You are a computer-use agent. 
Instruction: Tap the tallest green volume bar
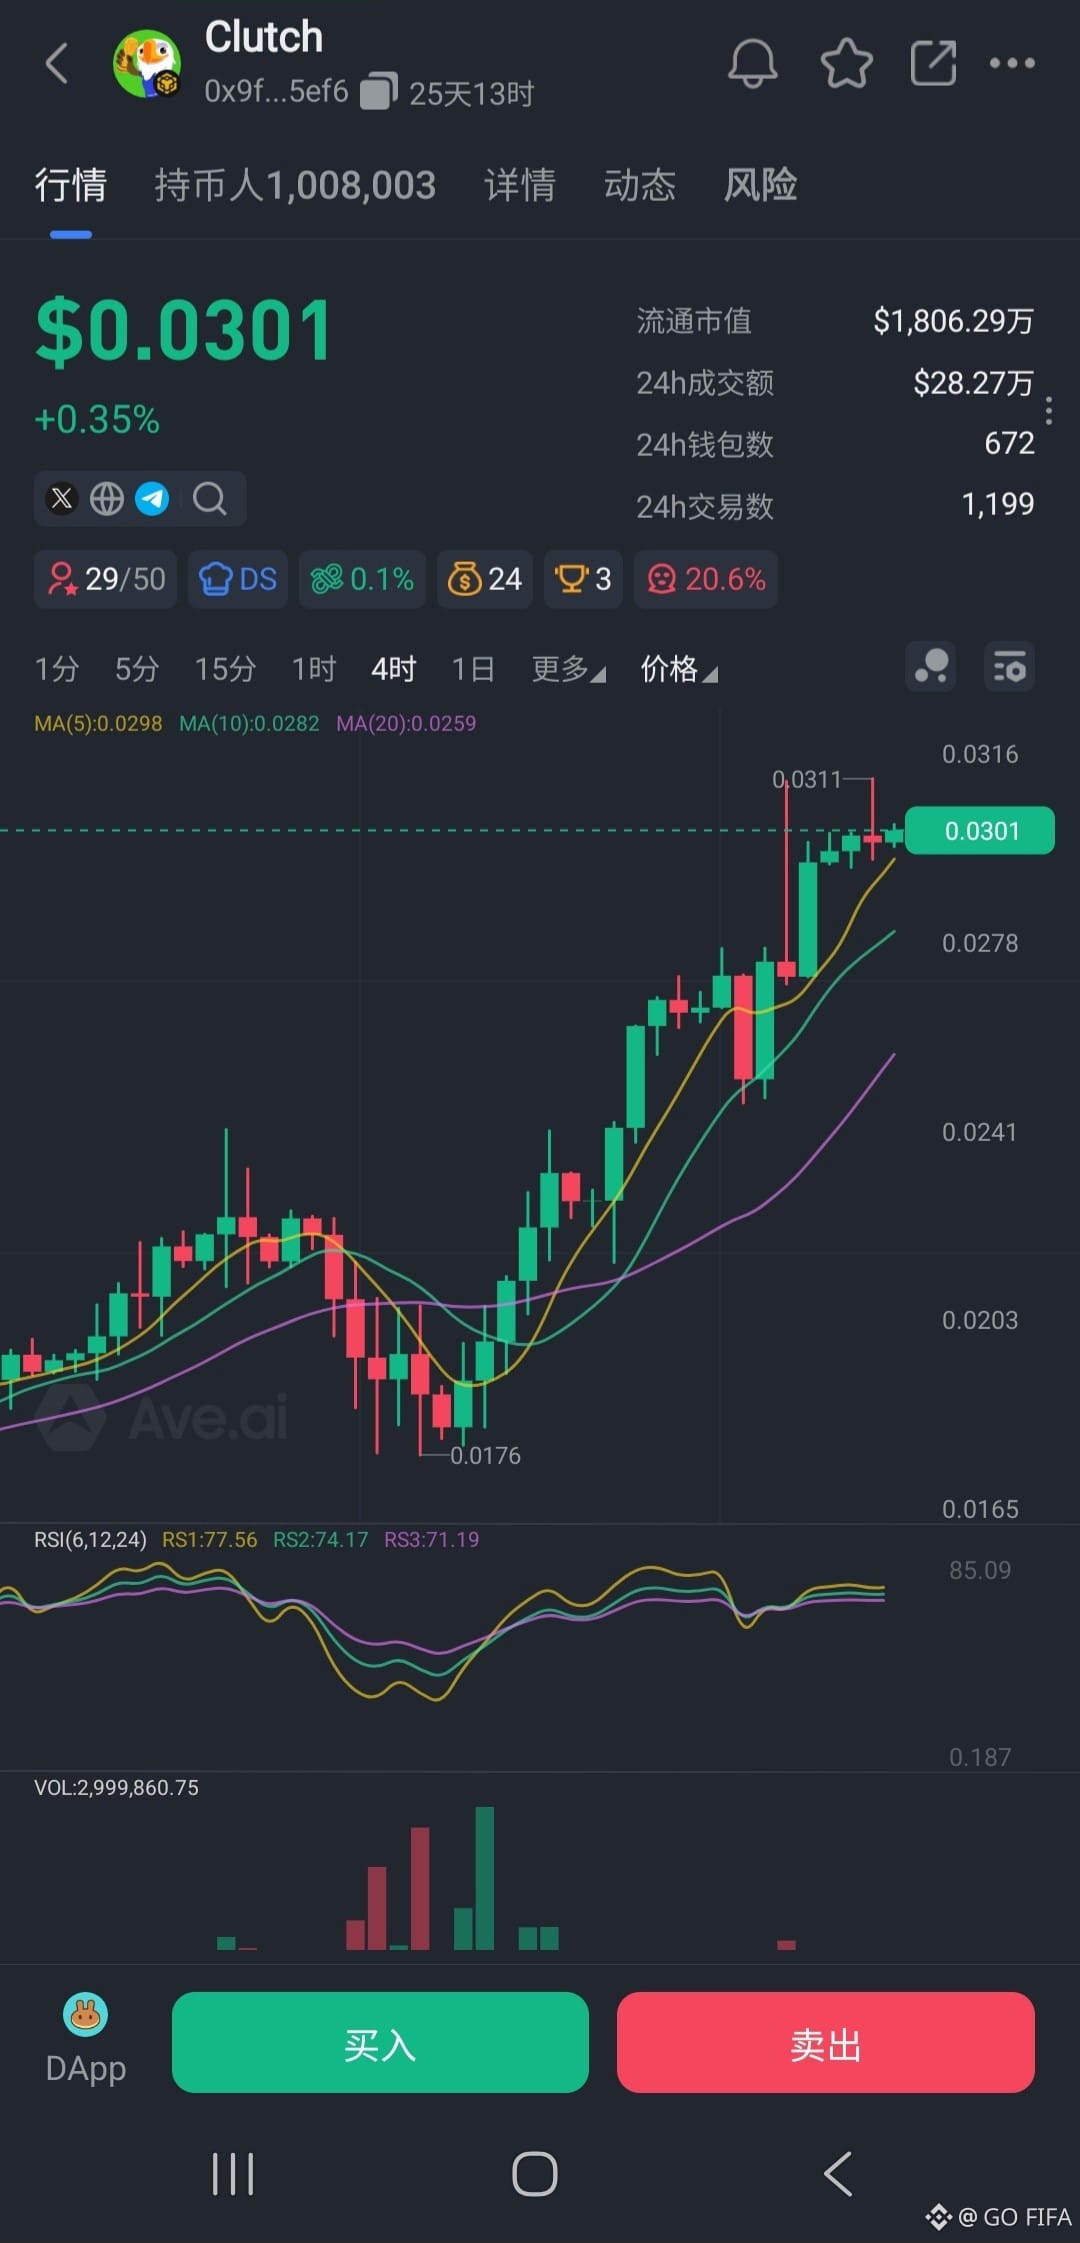click(485, 1878)
